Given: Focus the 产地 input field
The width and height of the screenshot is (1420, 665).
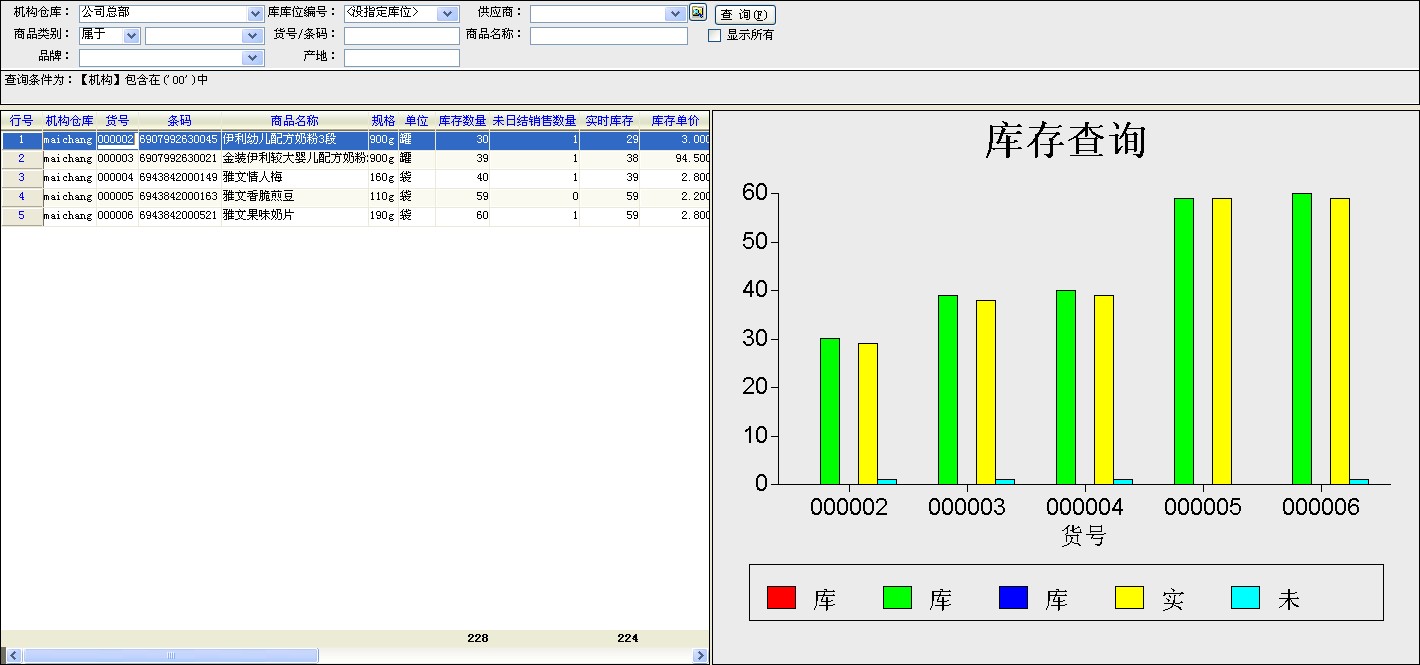Looking at the screenshot, I should pyautogui.click(x=401, y=58).
